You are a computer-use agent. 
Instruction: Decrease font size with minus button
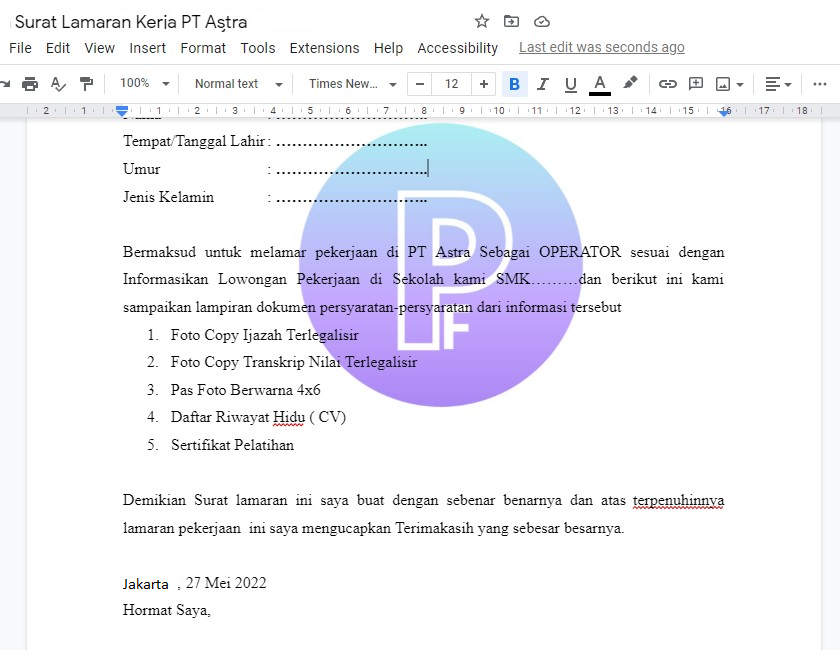[420, 84]
